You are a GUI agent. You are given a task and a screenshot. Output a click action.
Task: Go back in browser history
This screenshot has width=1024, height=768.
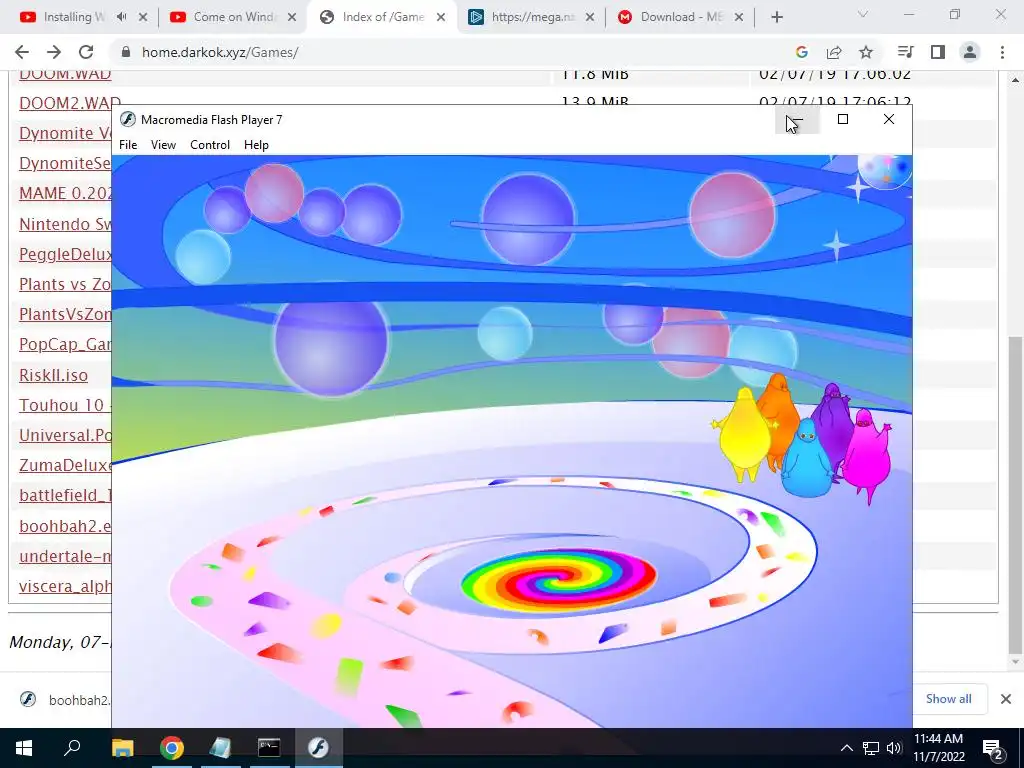pos(22,52)
